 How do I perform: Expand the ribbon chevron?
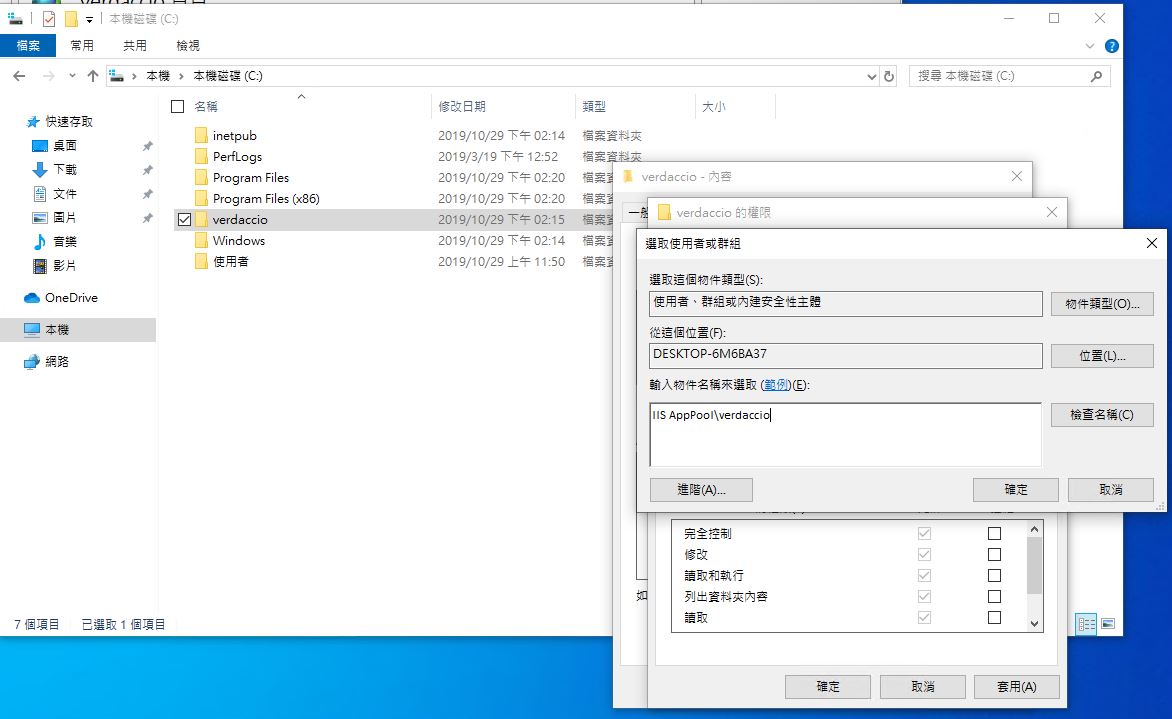[1089, 46]
